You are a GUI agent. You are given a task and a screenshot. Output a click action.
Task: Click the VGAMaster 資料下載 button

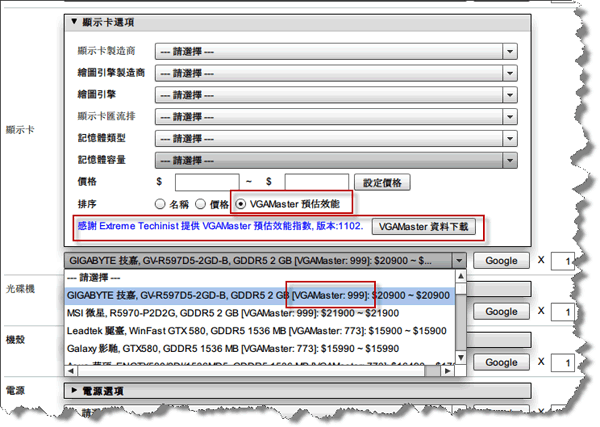pos(424,227)
